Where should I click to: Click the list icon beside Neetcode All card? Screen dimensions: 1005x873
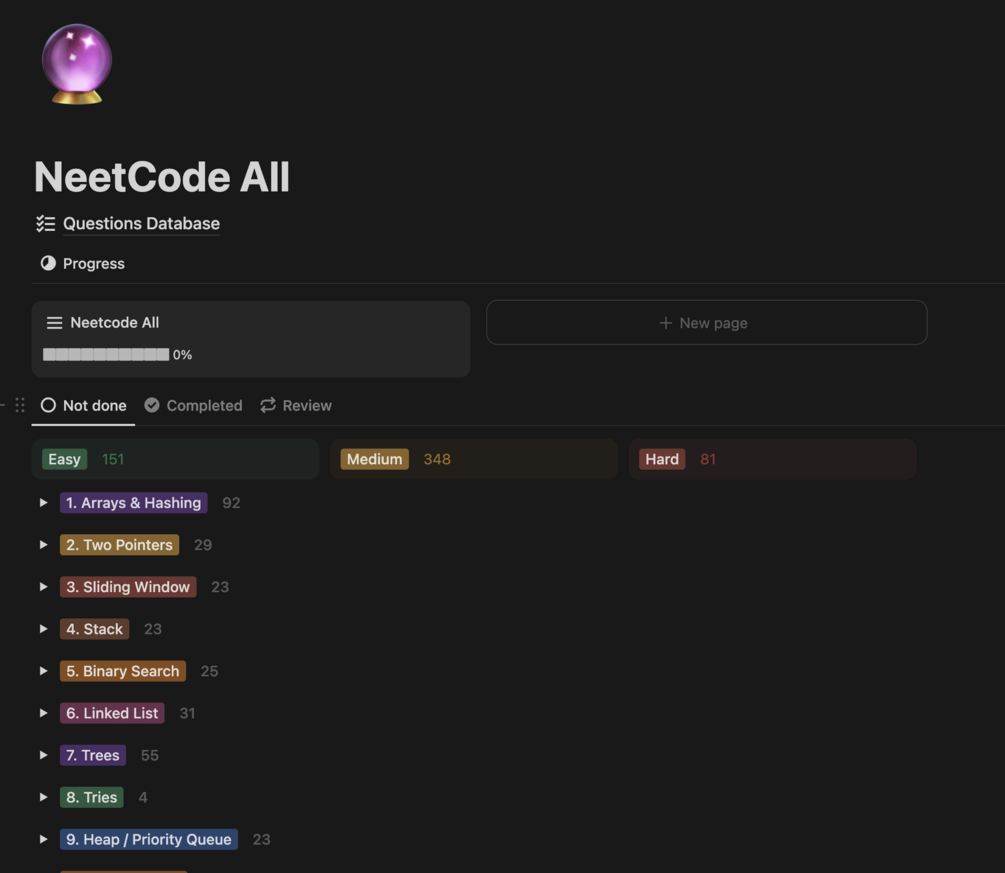click(54, 323)
